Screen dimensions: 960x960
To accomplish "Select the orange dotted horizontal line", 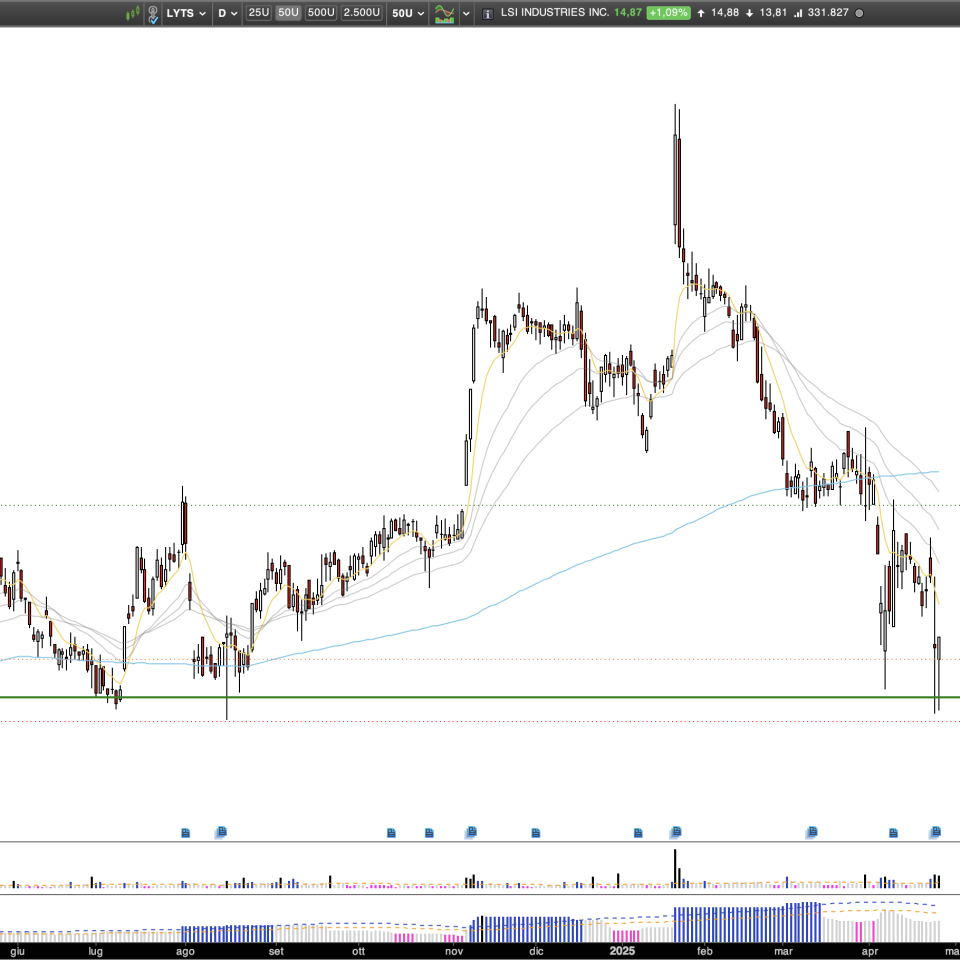I will pyautogui.click(x=480, y=660).
